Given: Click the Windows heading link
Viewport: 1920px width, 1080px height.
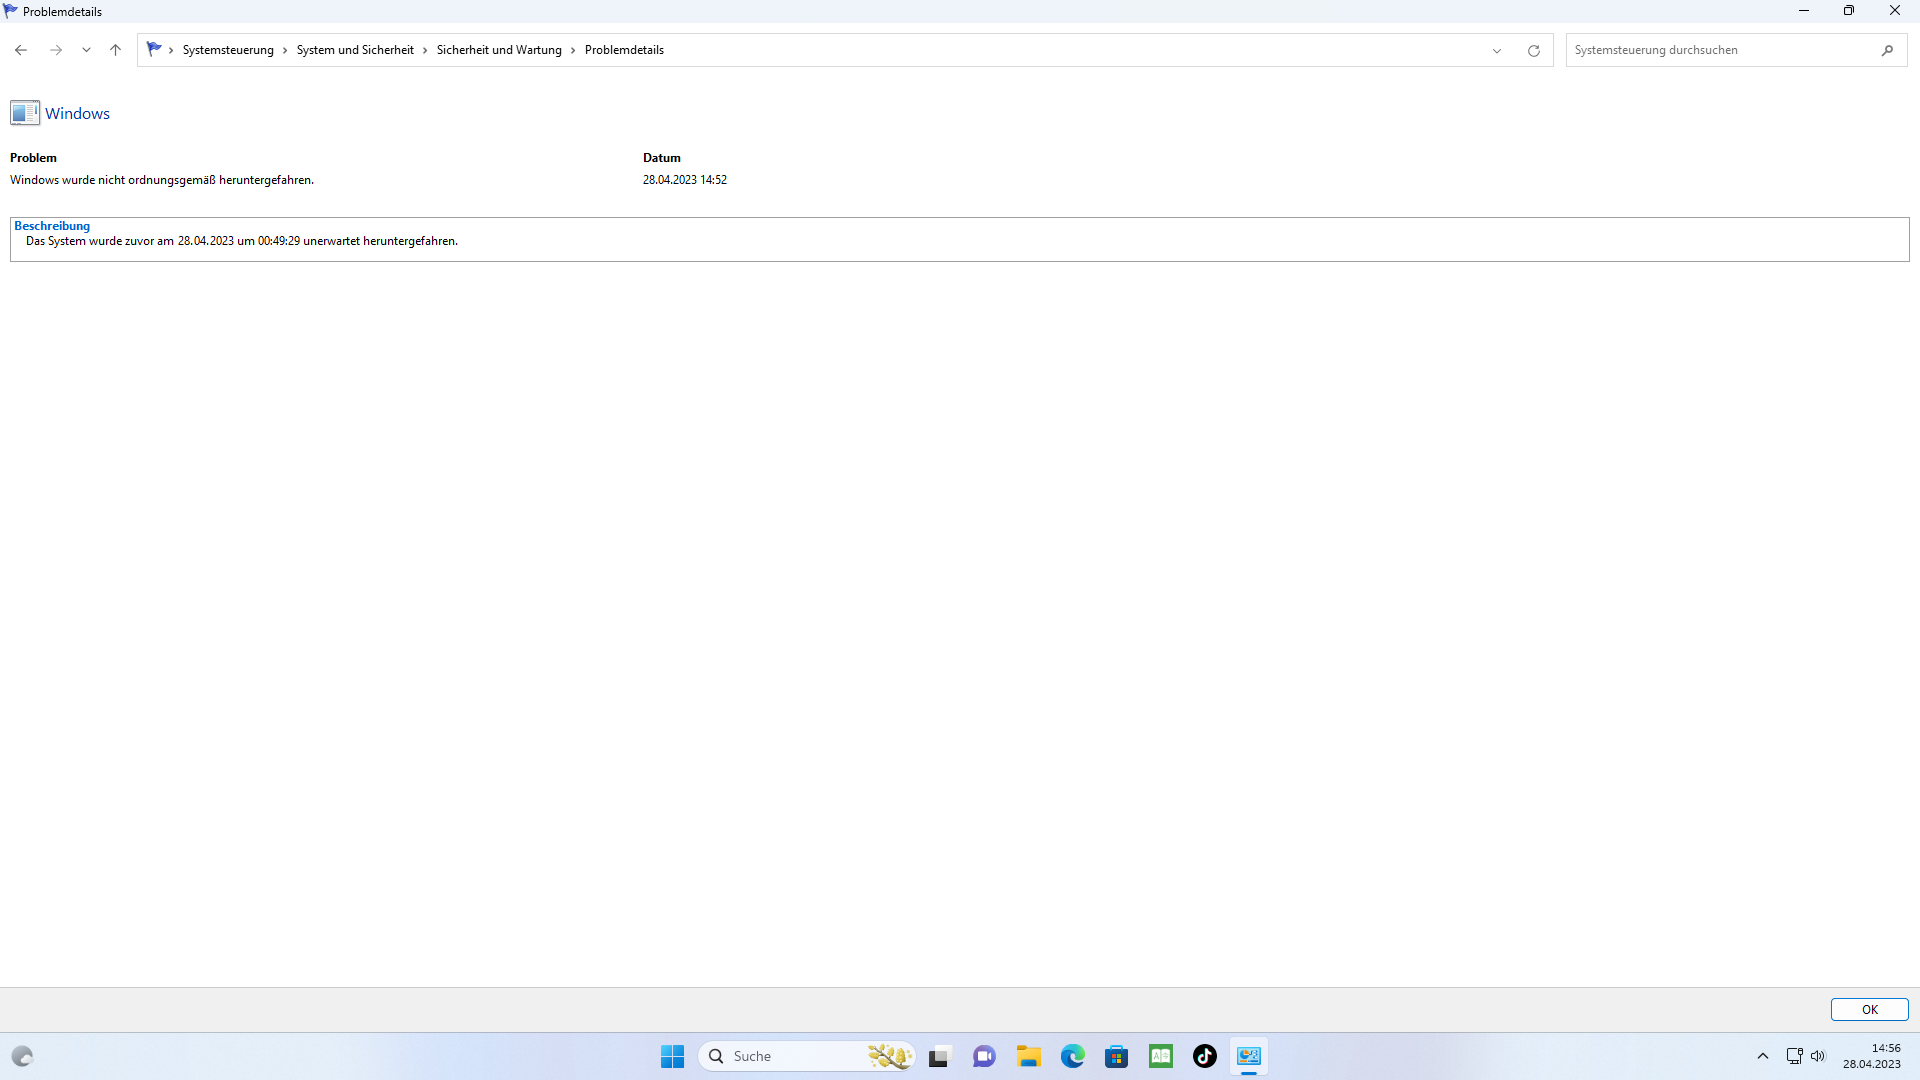Looking at the screenshot, I should click(77, 114).
